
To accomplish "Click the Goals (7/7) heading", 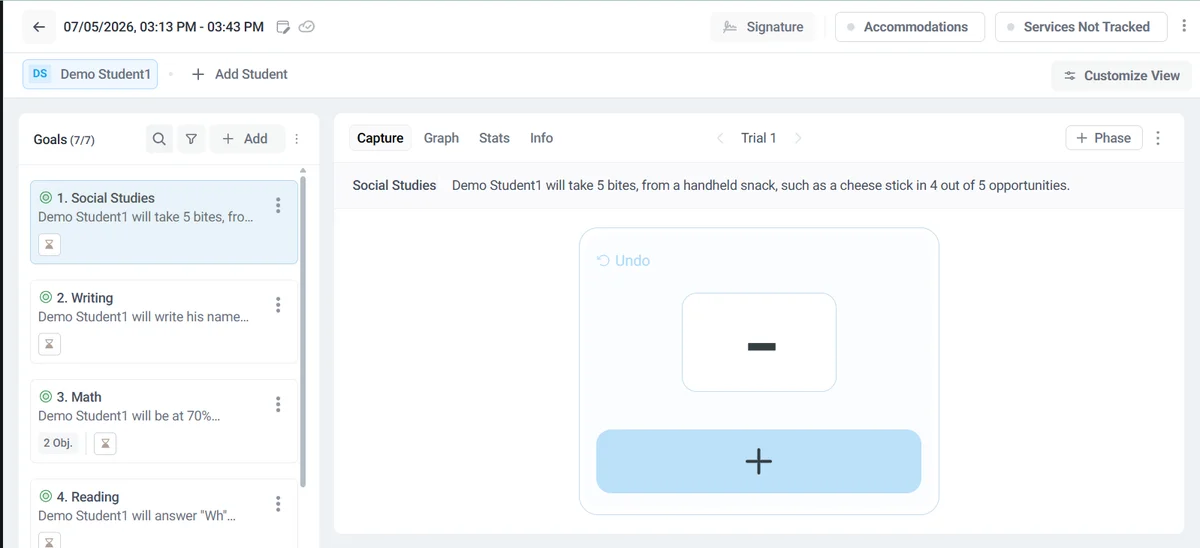I will pyautogui.click(x=64, y=140).
